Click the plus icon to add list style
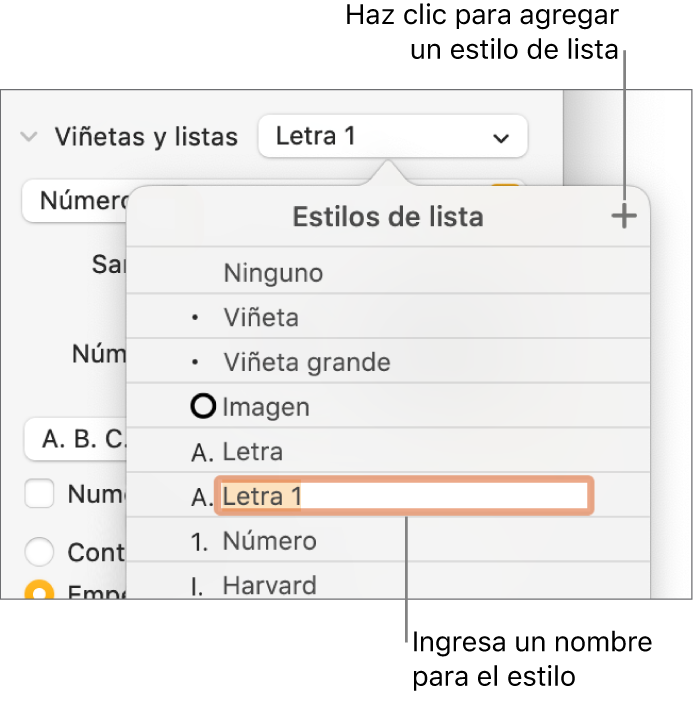This screenshot has height=702, width=694. 624,216
